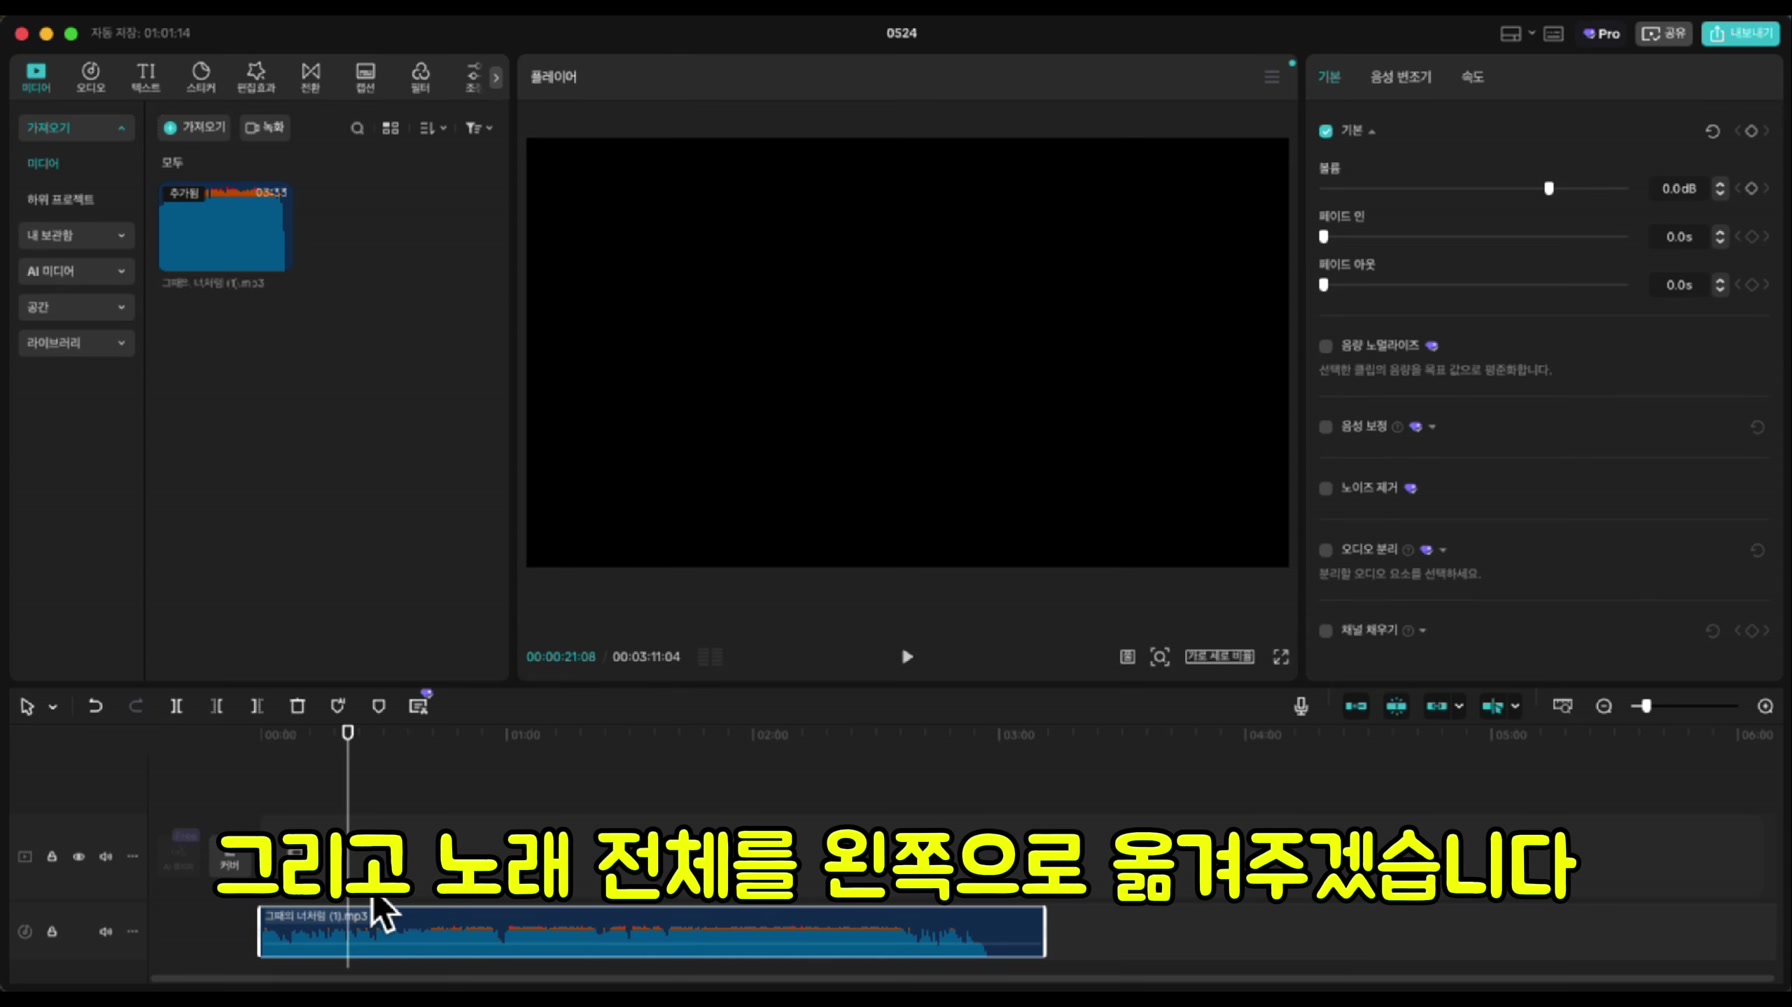Open the 필터 (Filters) tab

421,77
